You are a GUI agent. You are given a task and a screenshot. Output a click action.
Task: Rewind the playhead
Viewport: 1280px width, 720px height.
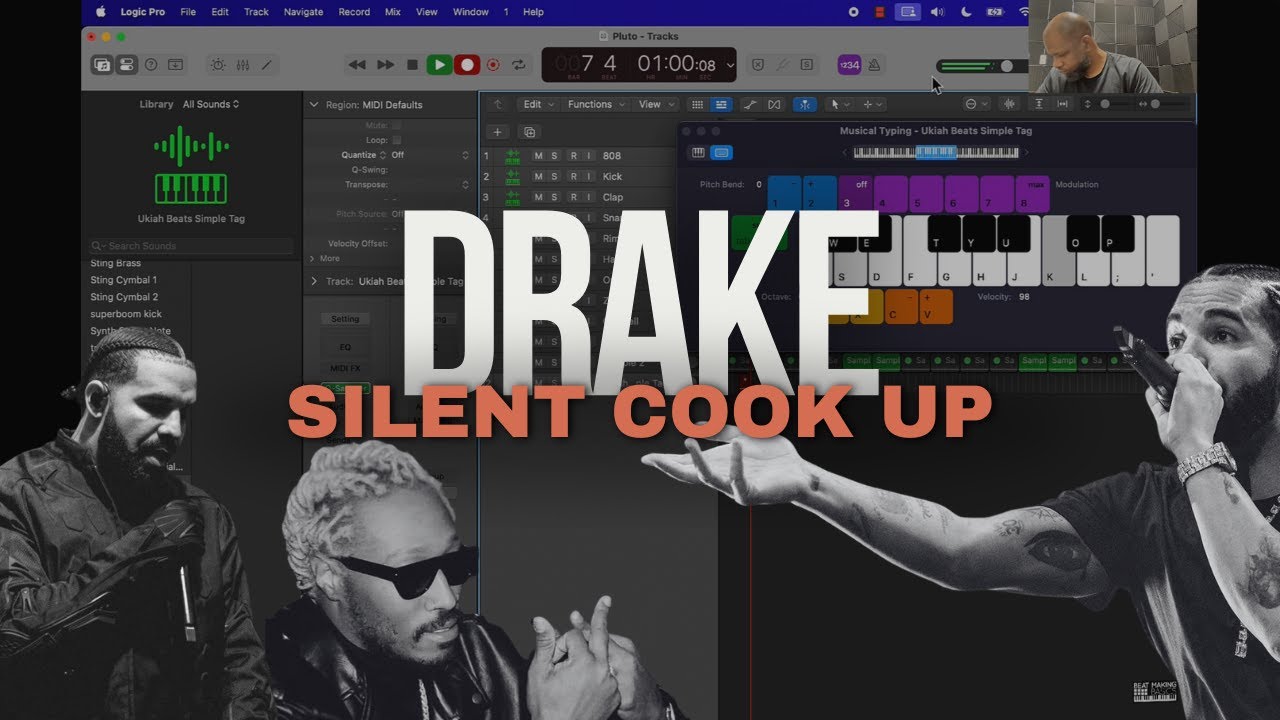(x=357, y=65)
